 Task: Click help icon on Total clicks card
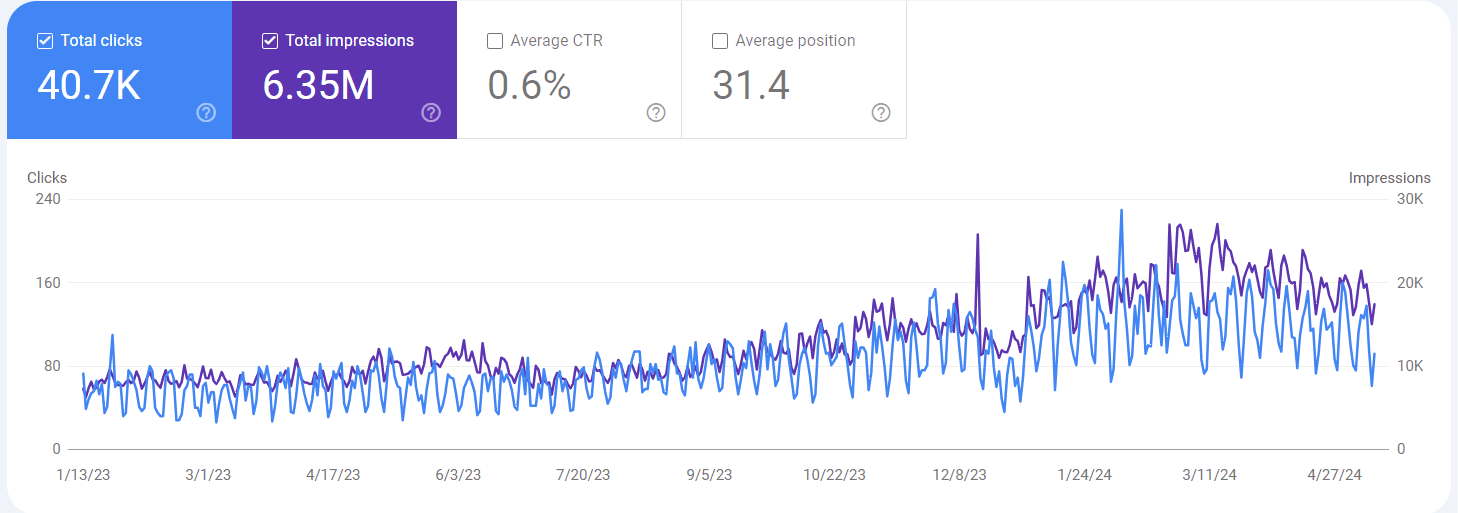206,113
